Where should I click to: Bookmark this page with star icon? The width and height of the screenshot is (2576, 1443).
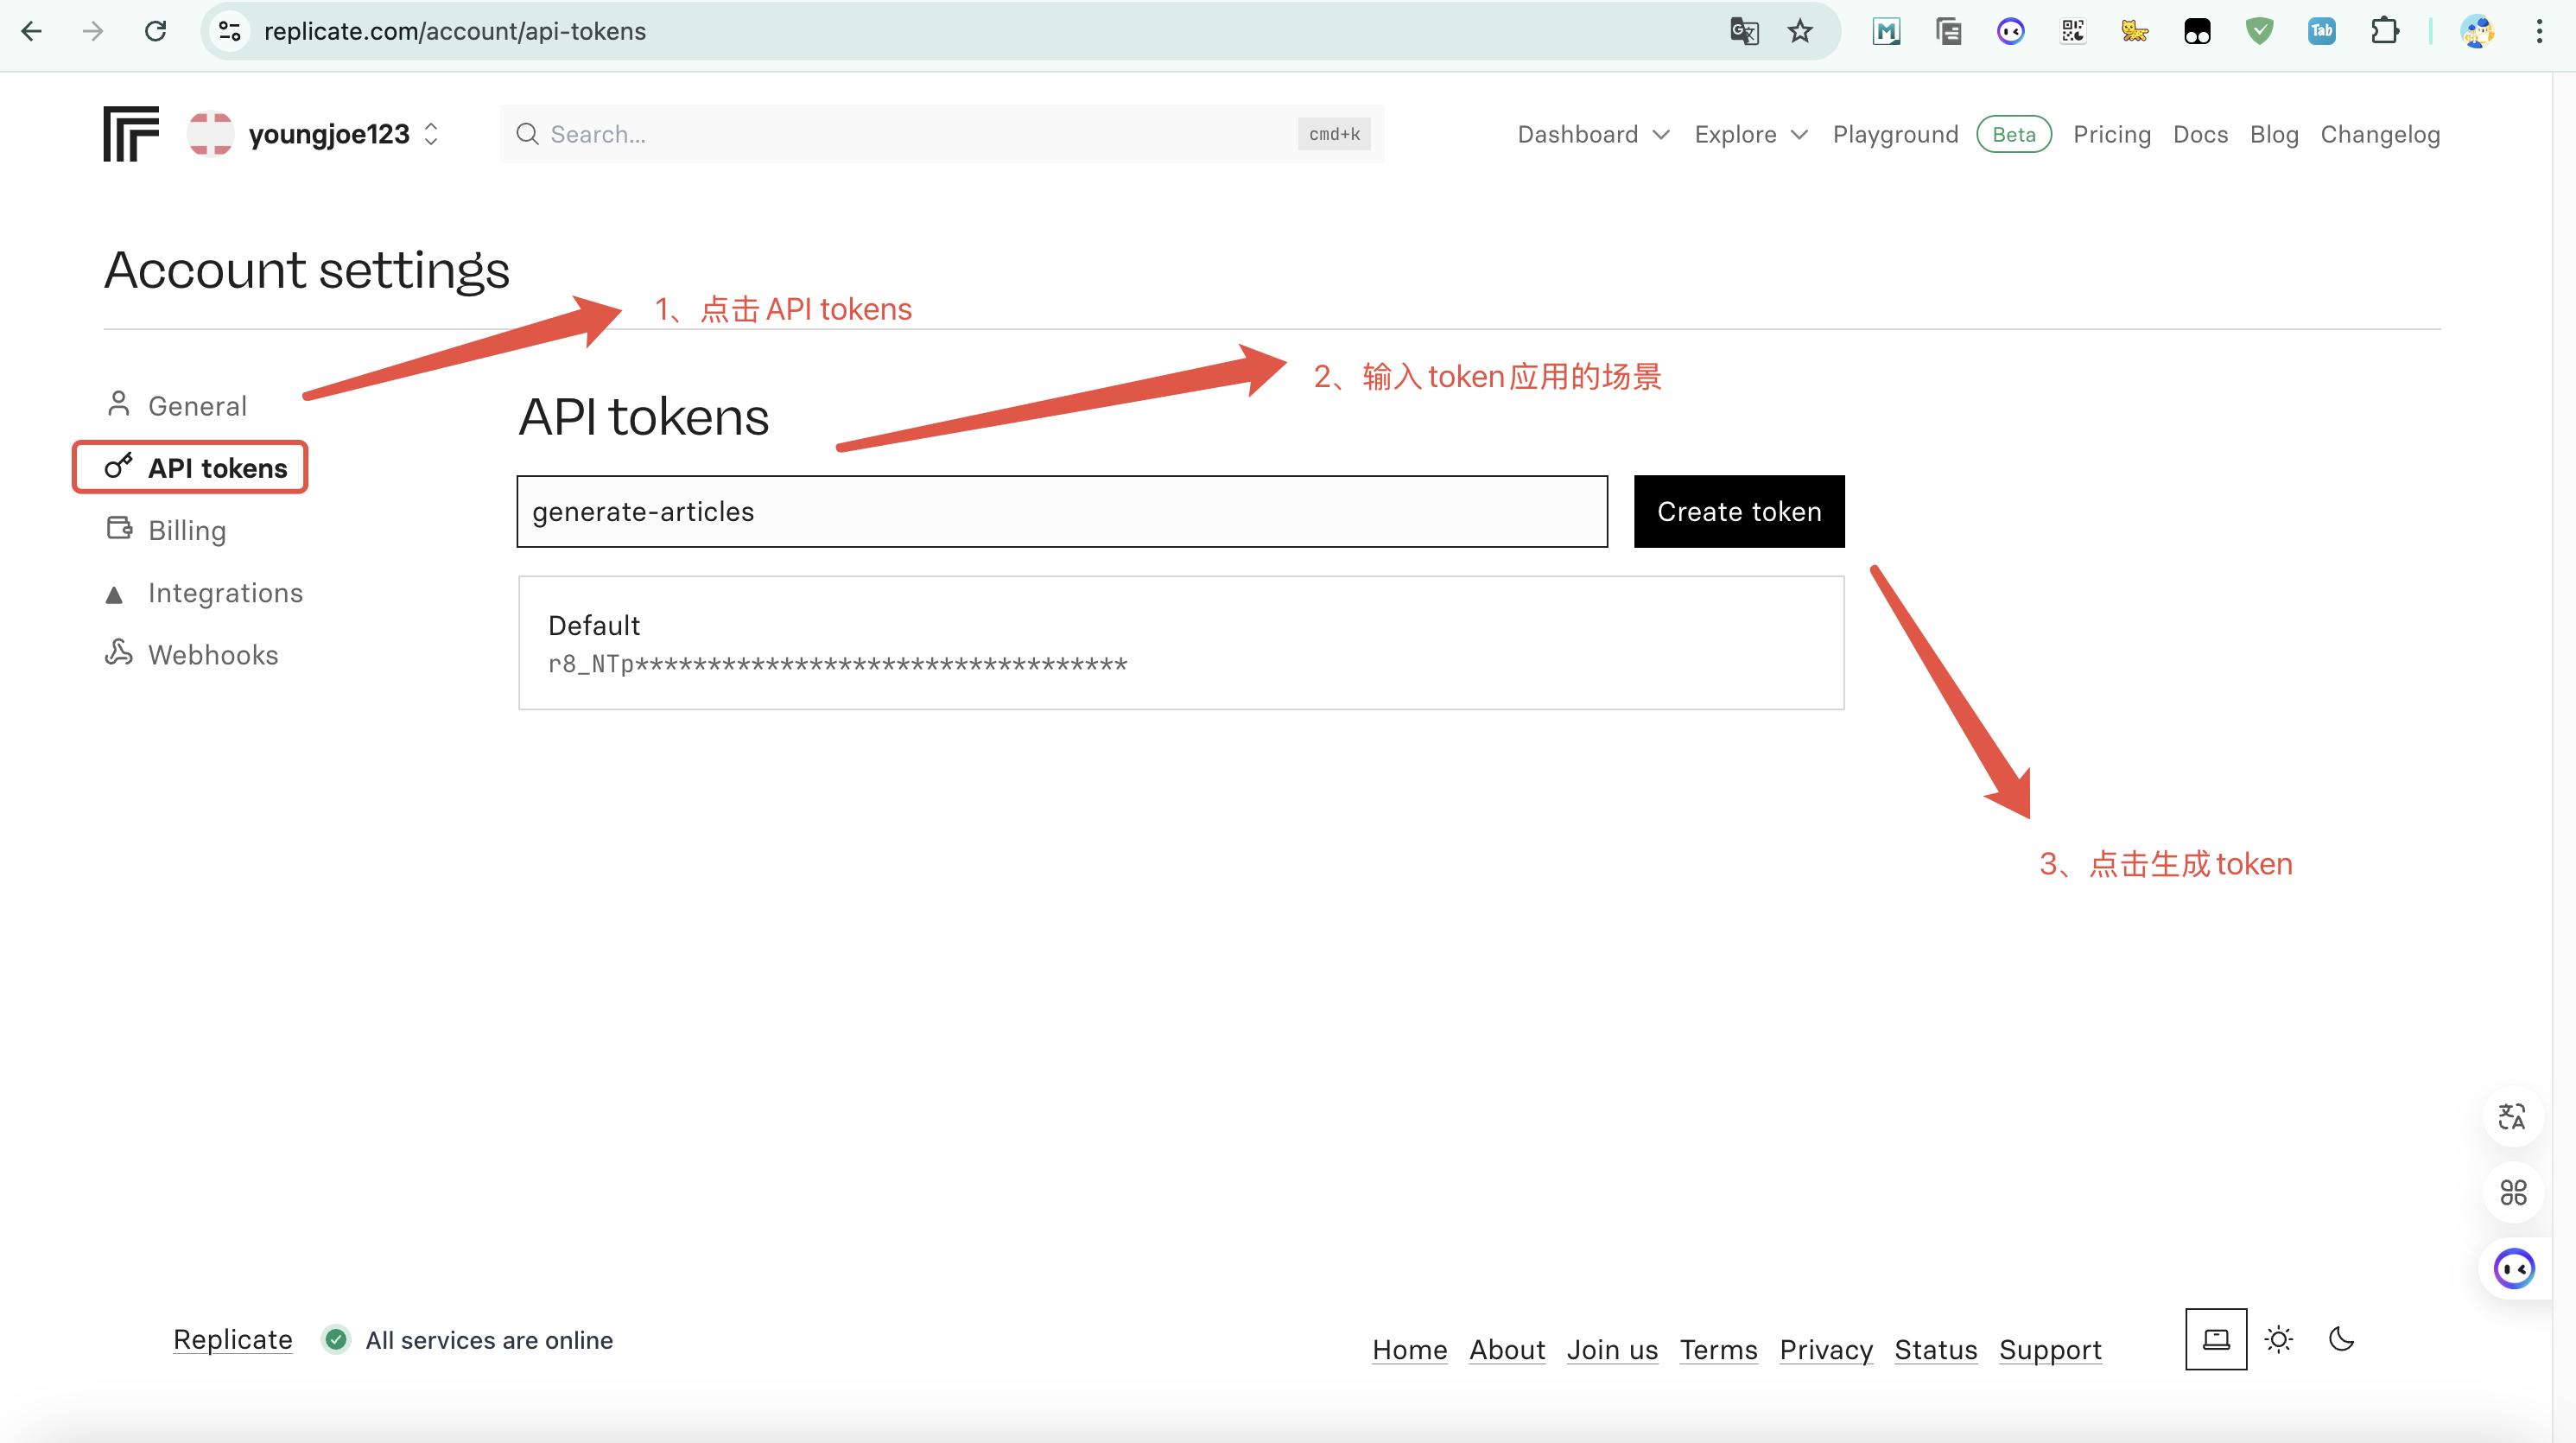[1800, 31]
